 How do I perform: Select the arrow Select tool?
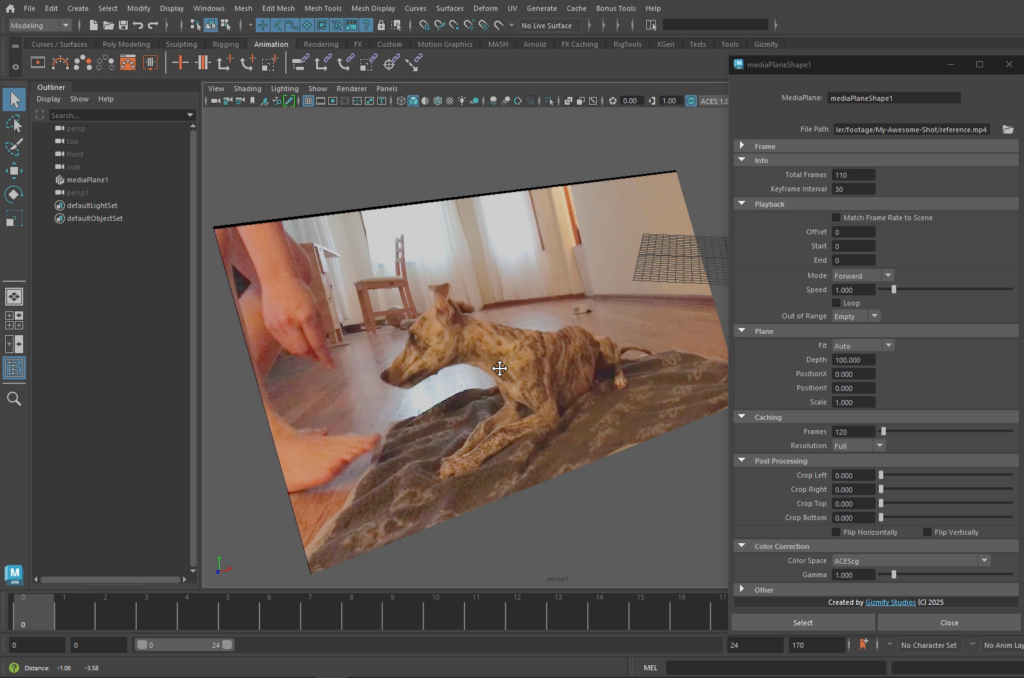click(14, 99)
